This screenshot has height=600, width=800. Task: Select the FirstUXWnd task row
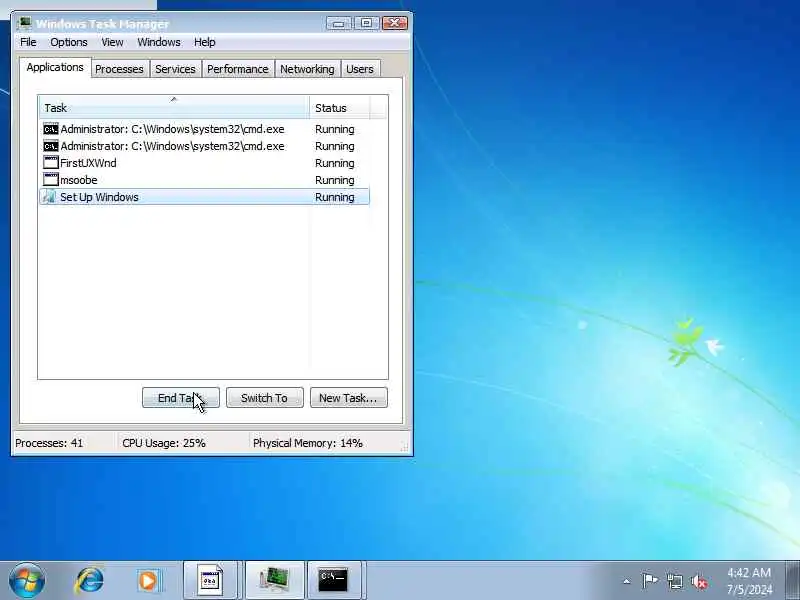(204, 163)
